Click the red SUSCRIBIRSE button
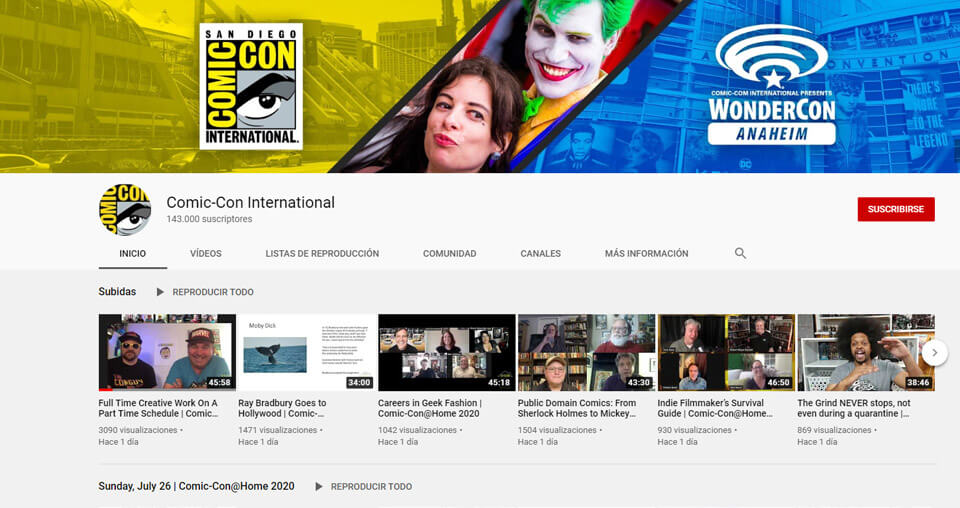Image resolution: width=960 pixels, height=508 pixels. 896,209
